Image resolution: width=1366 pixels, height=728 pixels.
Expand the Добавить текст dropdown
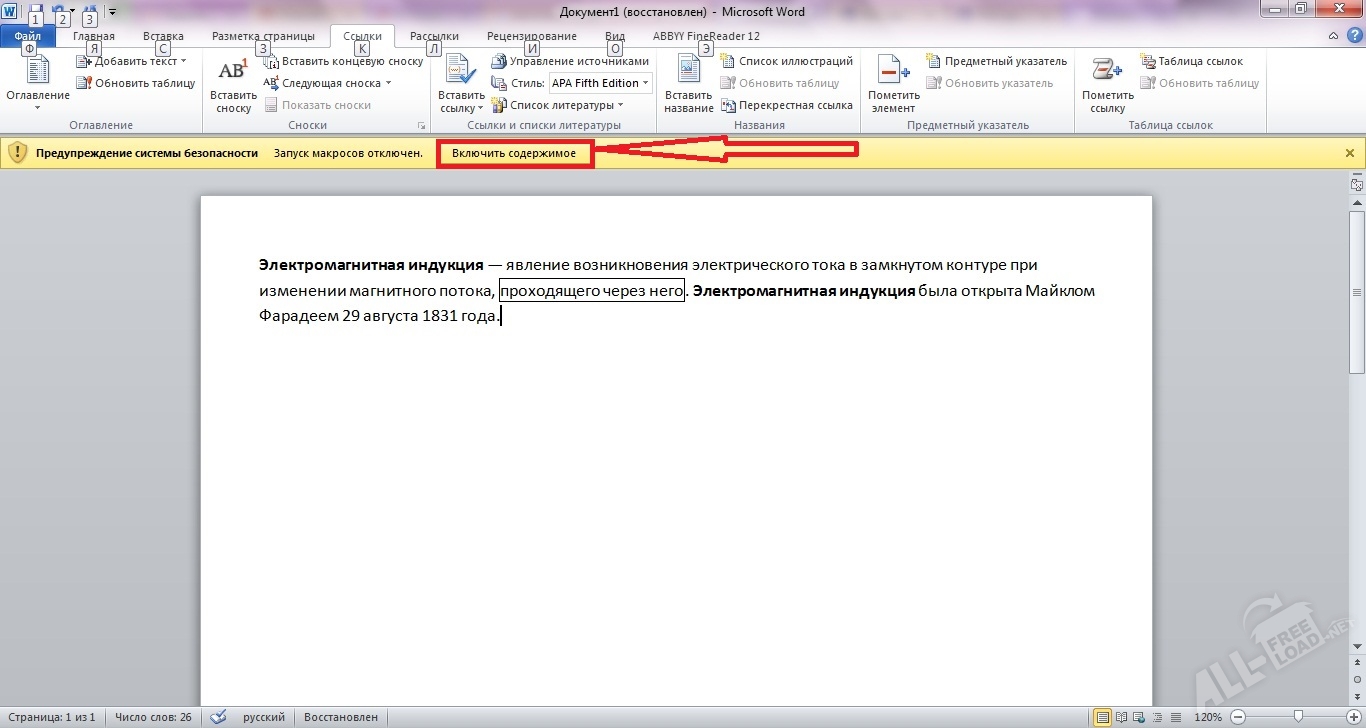tap(184, 61)
